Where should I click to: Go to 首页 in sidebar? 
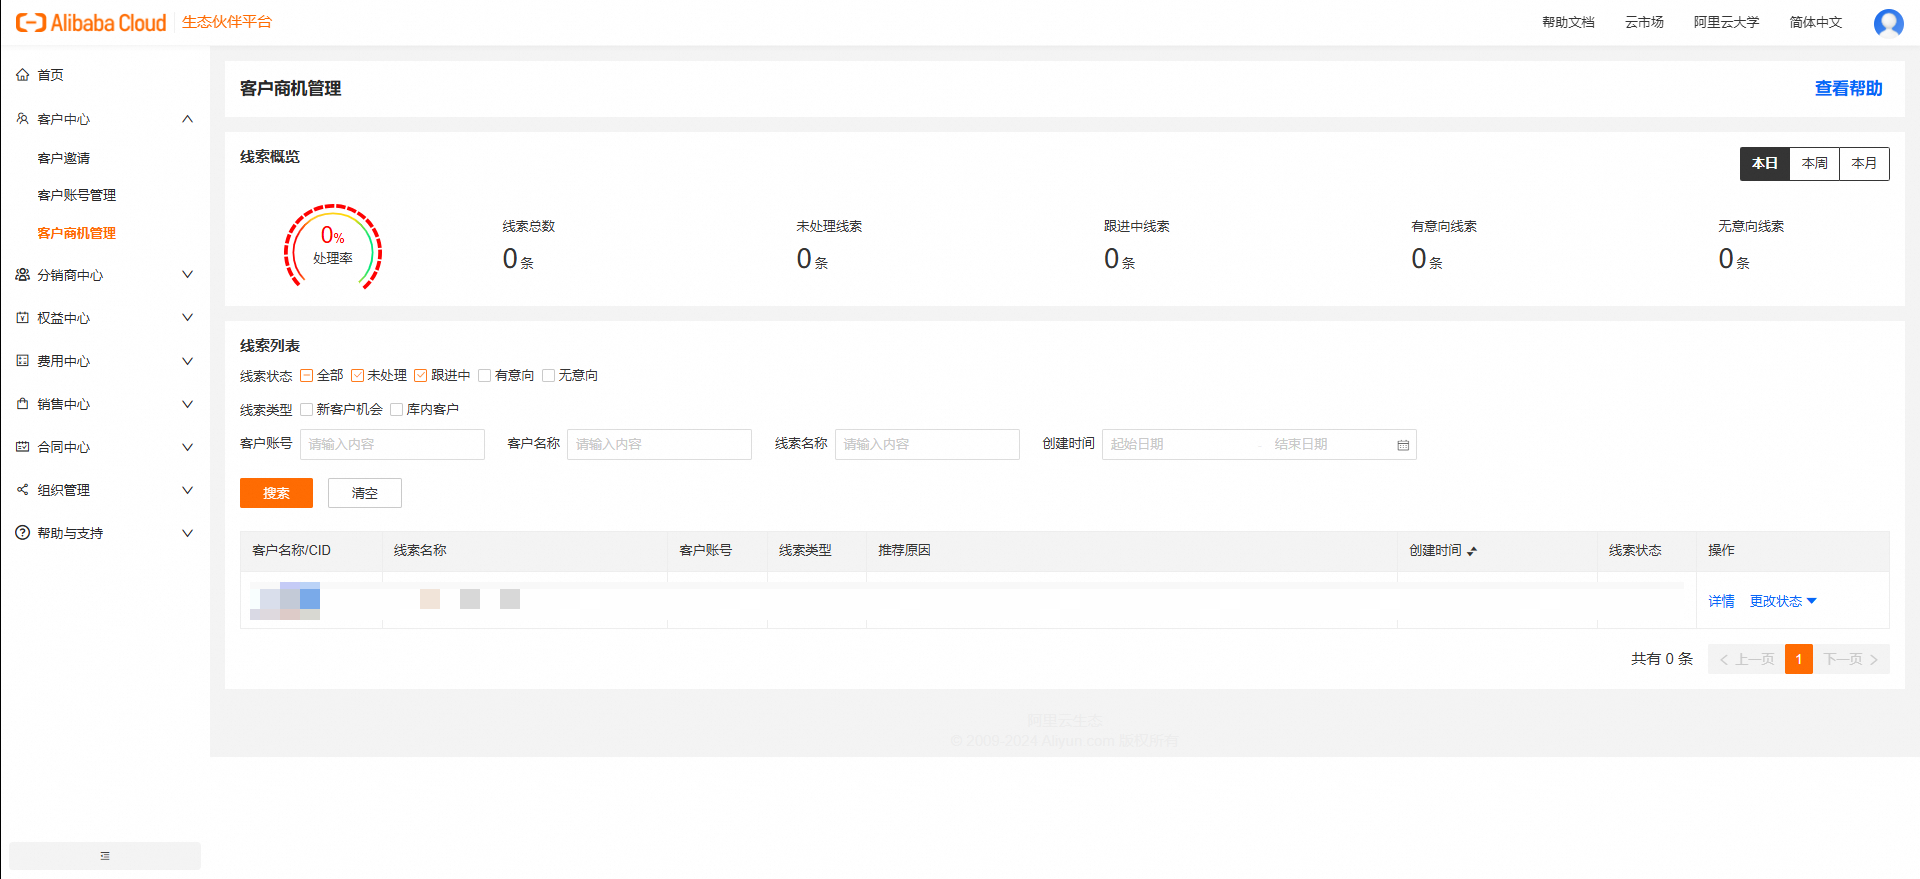point(50,75)
